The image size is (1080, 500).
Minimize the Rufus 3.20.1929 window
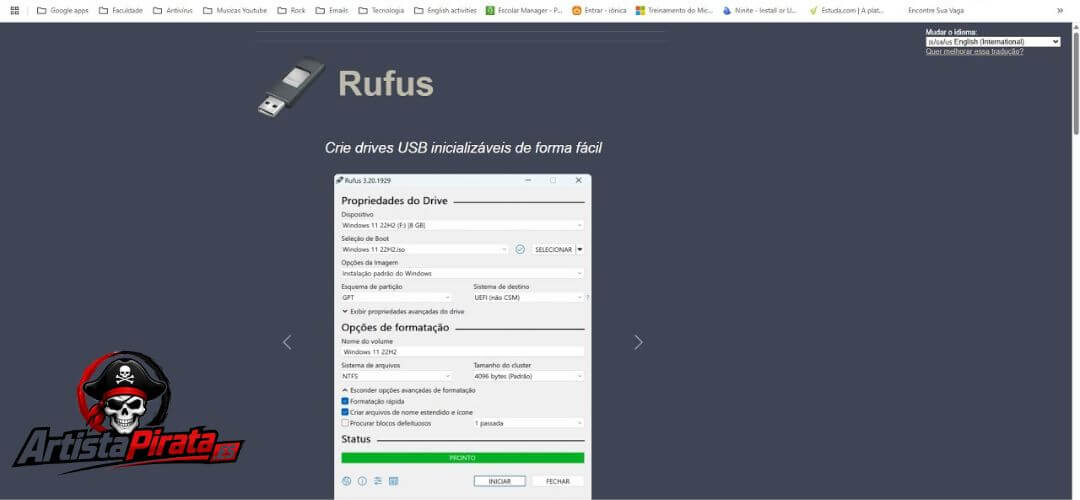coord(528,180)
